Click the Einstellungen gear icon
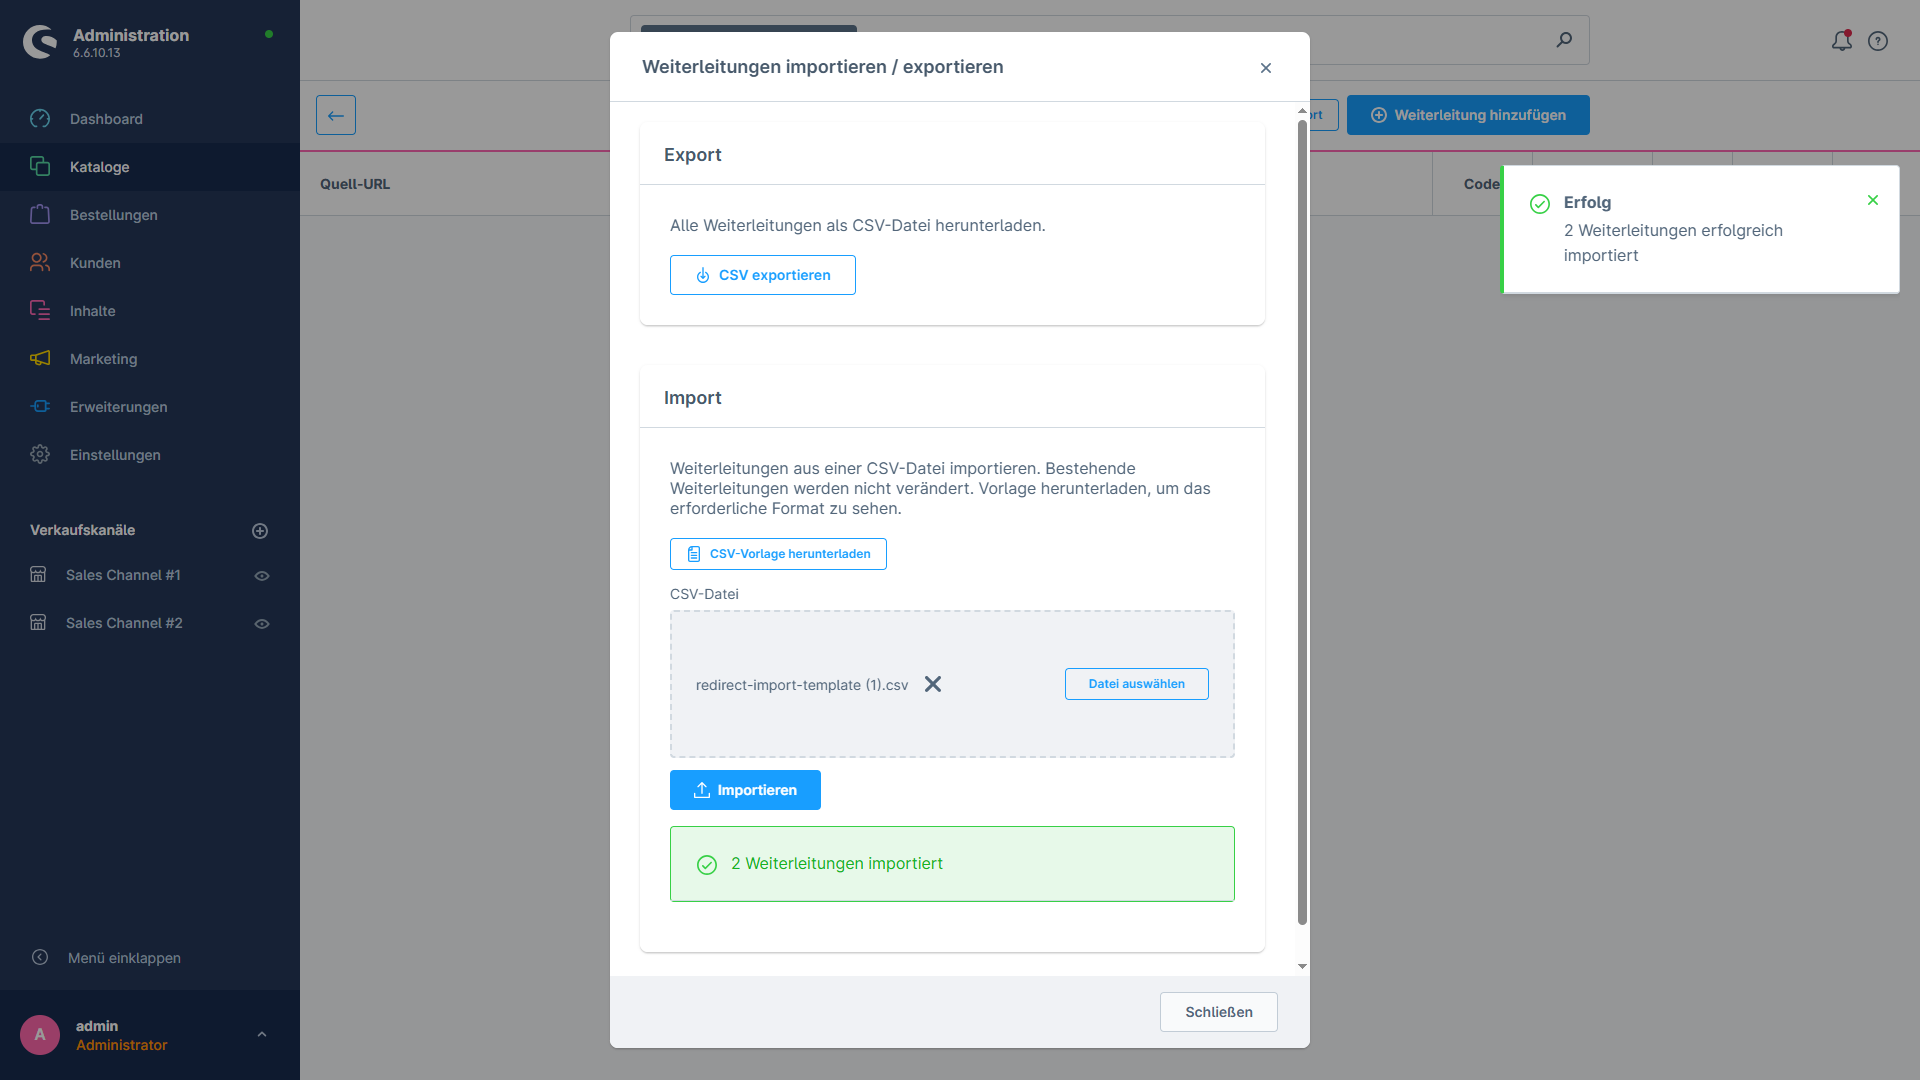 (x=40, y=454)
